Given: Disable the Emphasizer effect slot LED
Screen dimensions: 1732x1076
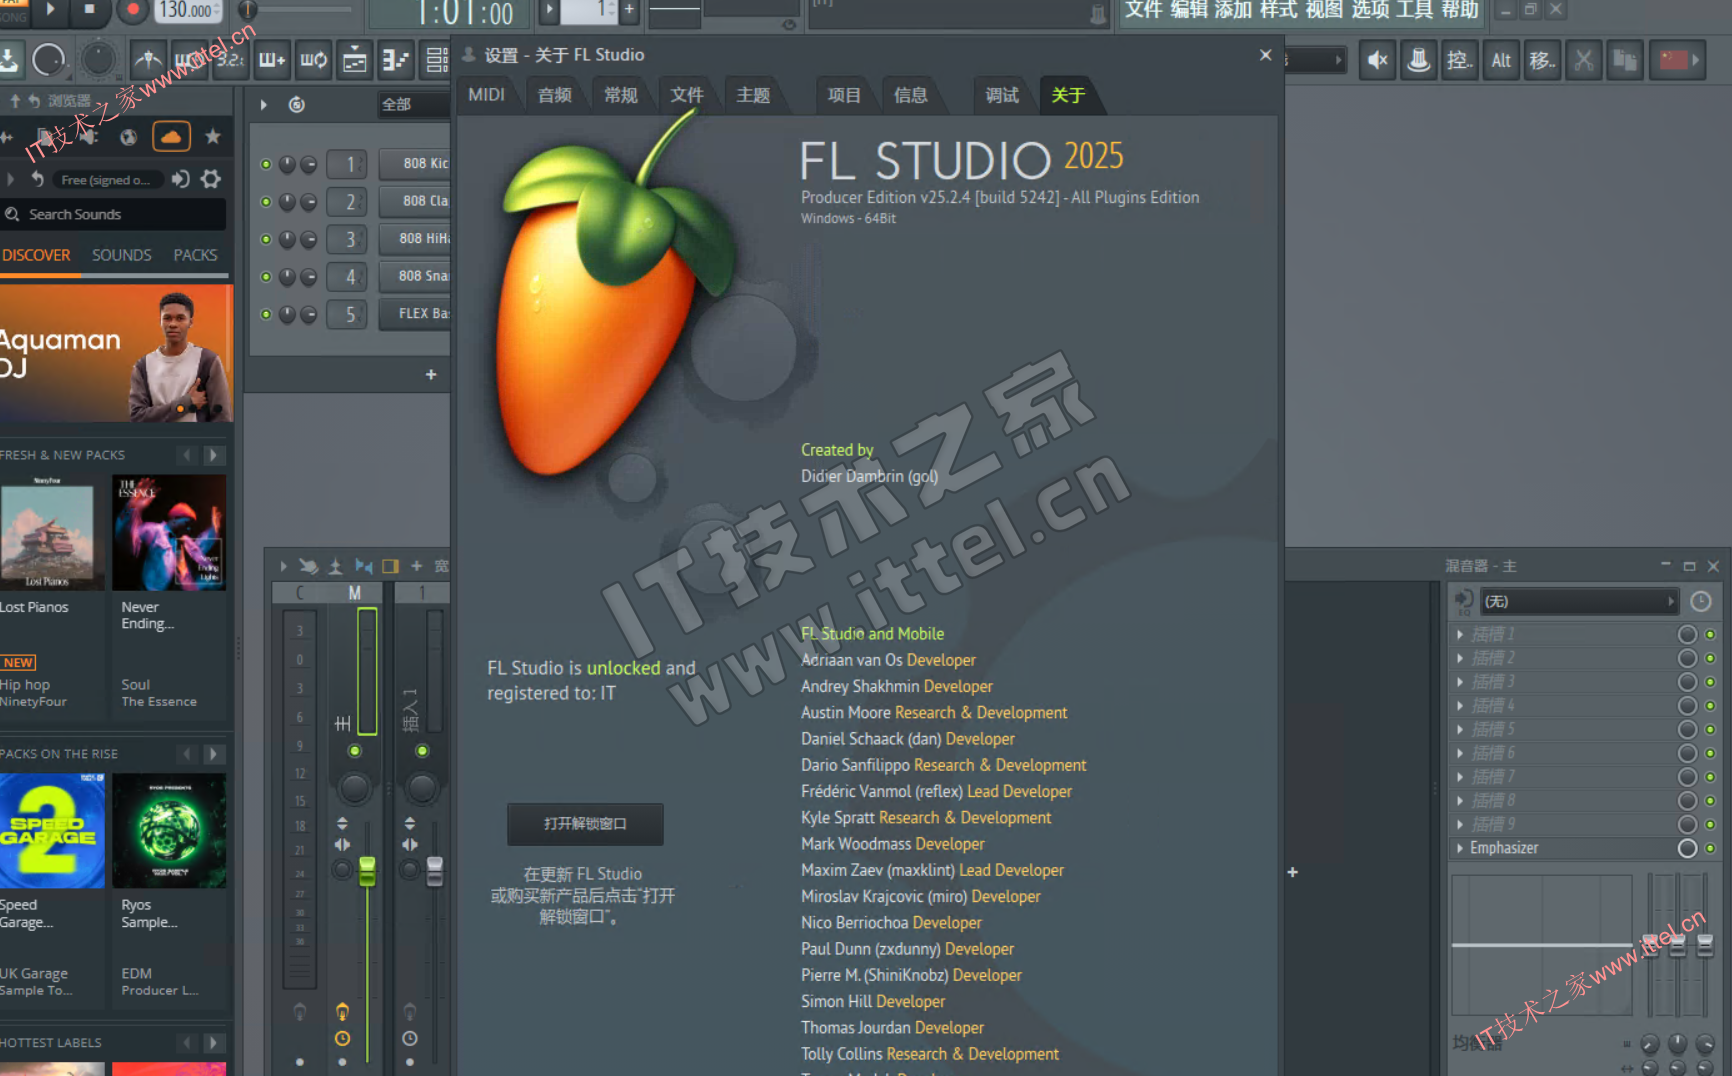Looking at the screenshot, I should (1710, 848).
